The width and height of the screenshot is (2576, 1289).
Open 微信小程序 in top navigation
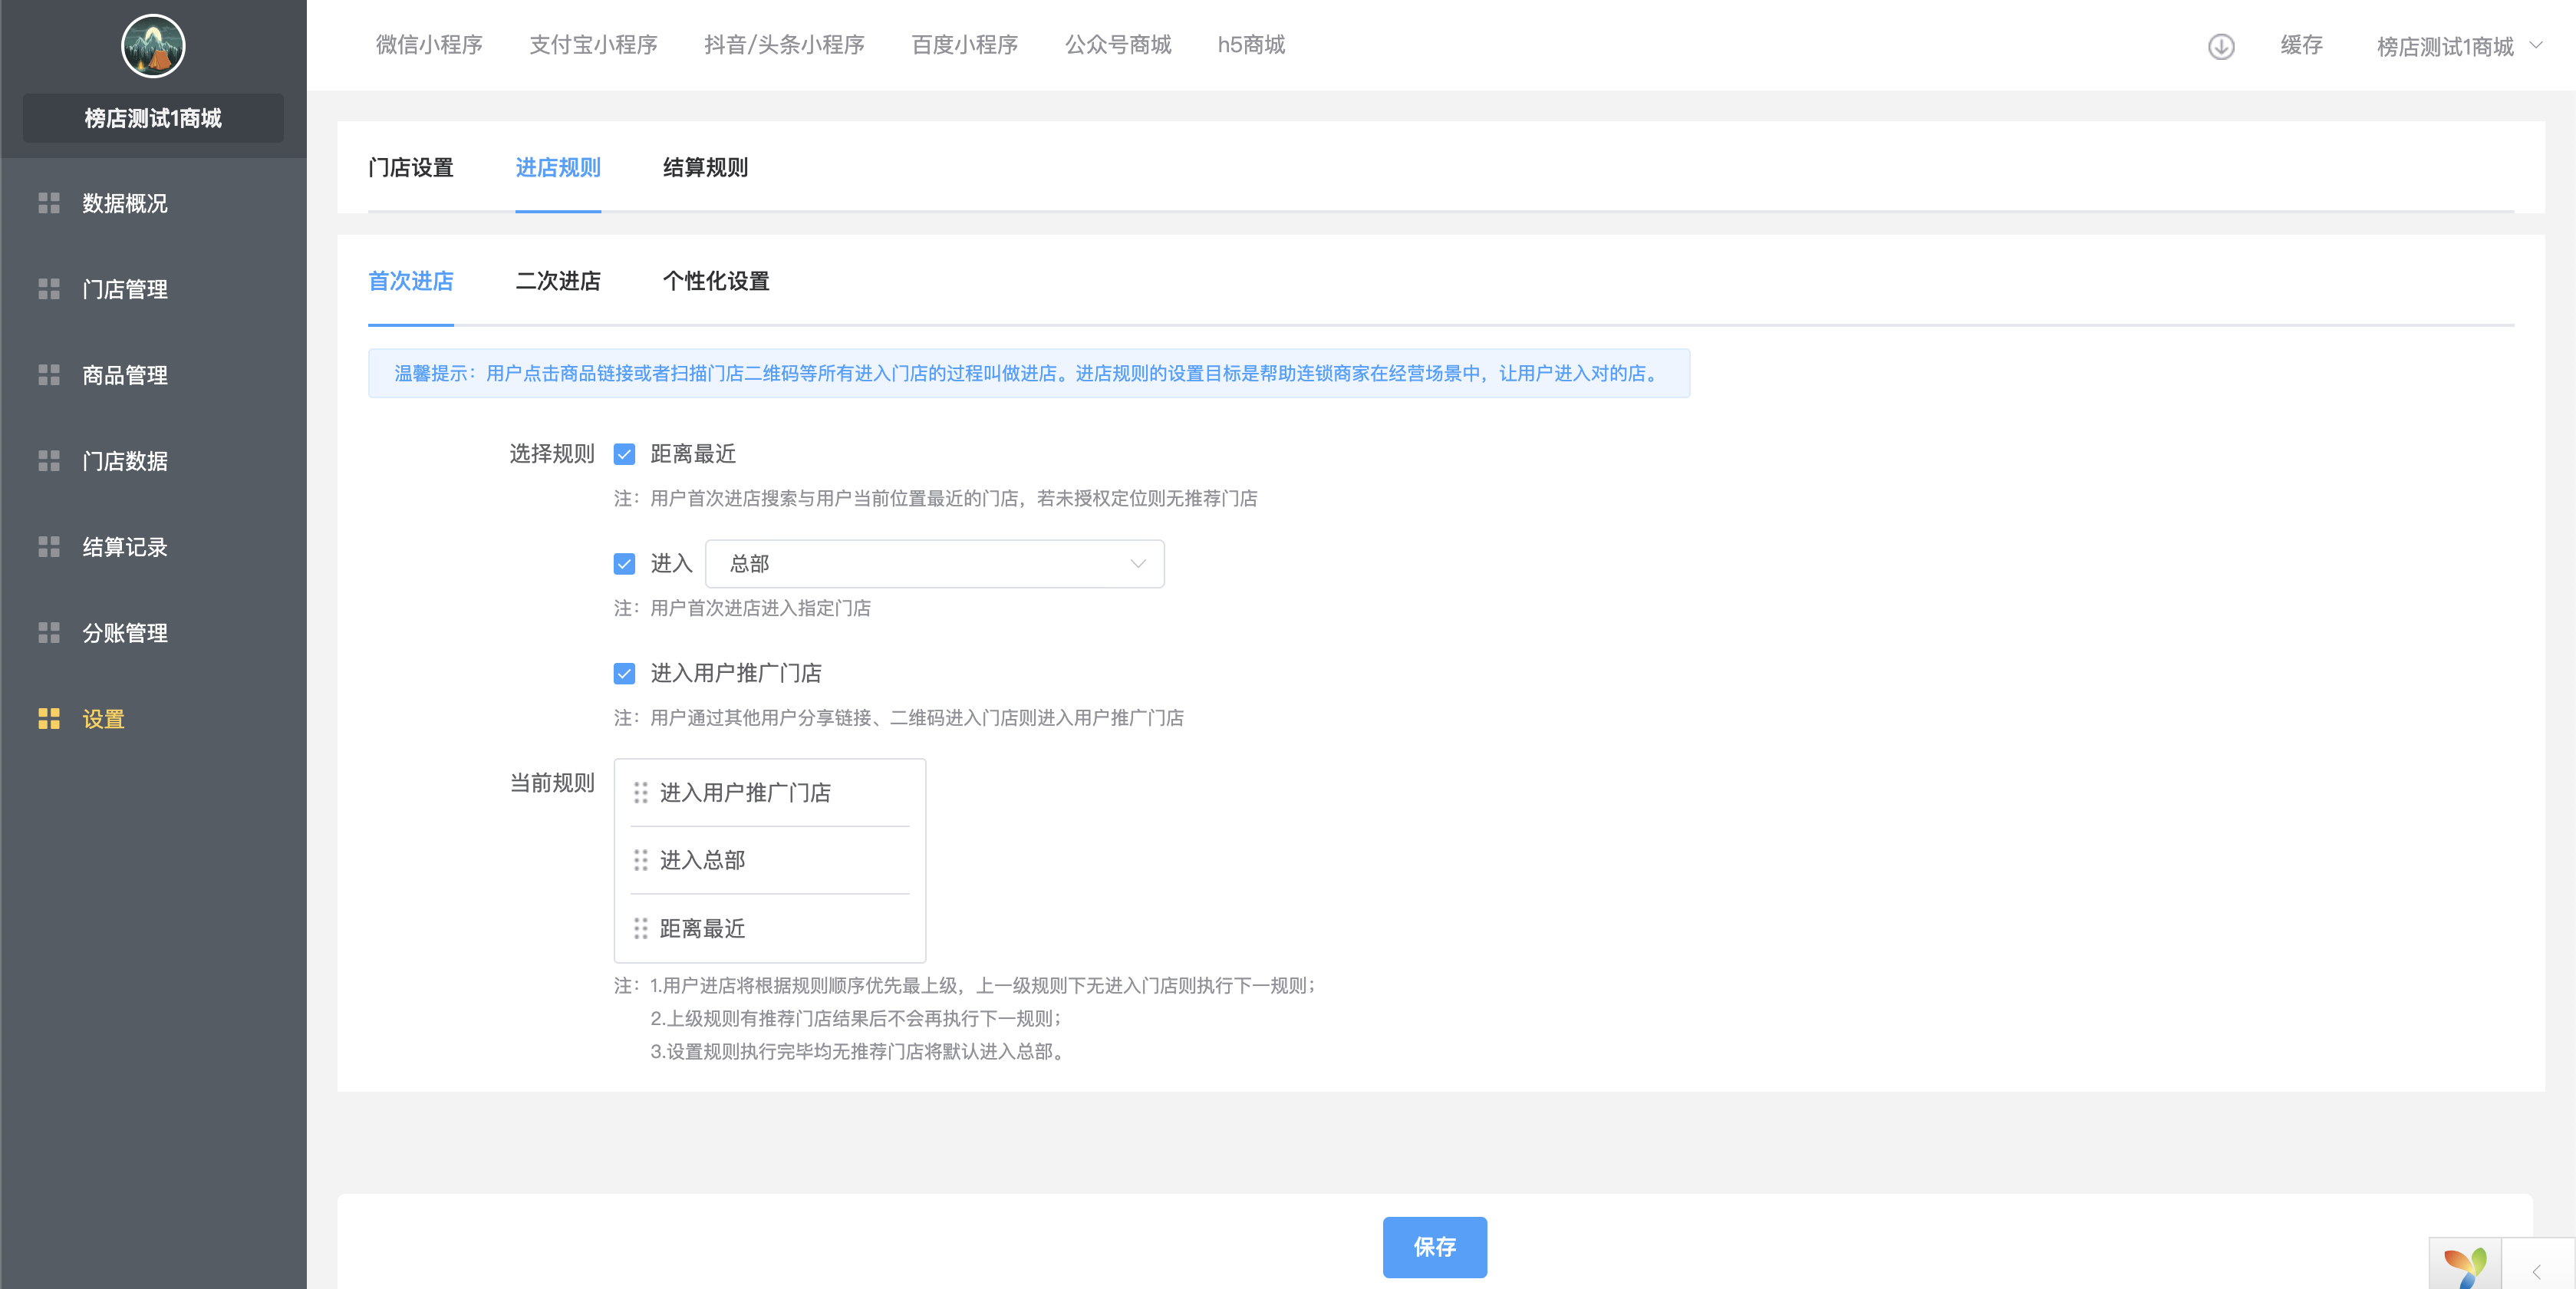click(429, 45)
